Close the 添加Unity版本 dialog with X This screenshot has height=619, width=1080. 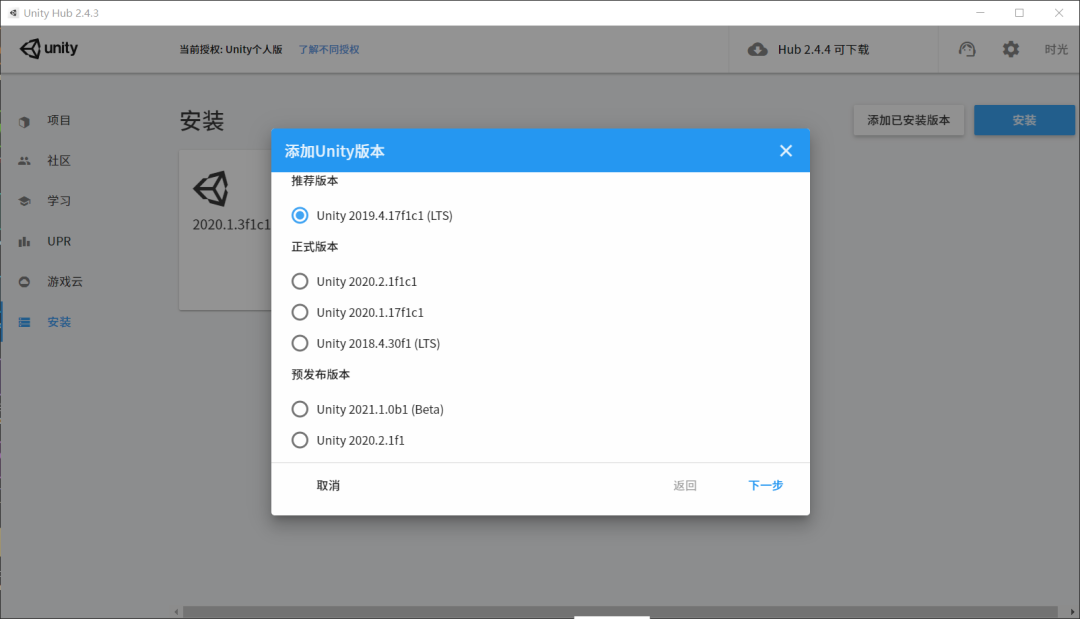[786, 151]
